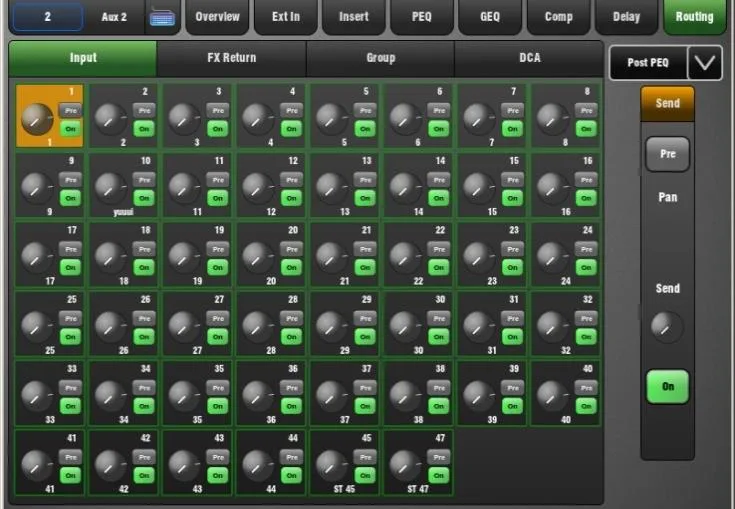735x509 pixels.
Task: Click channel 38 send knob
Action: (x=405, y=397)
